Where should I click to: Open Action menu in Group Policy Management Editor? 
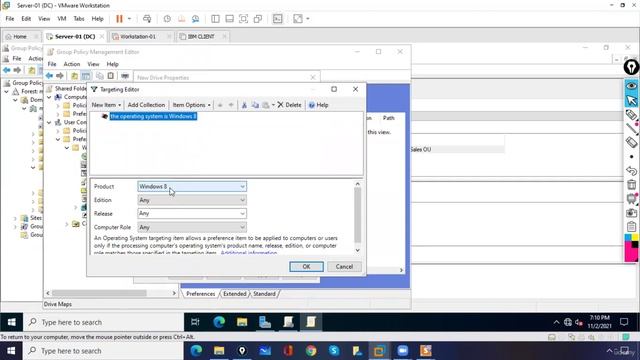pos(71,64)
